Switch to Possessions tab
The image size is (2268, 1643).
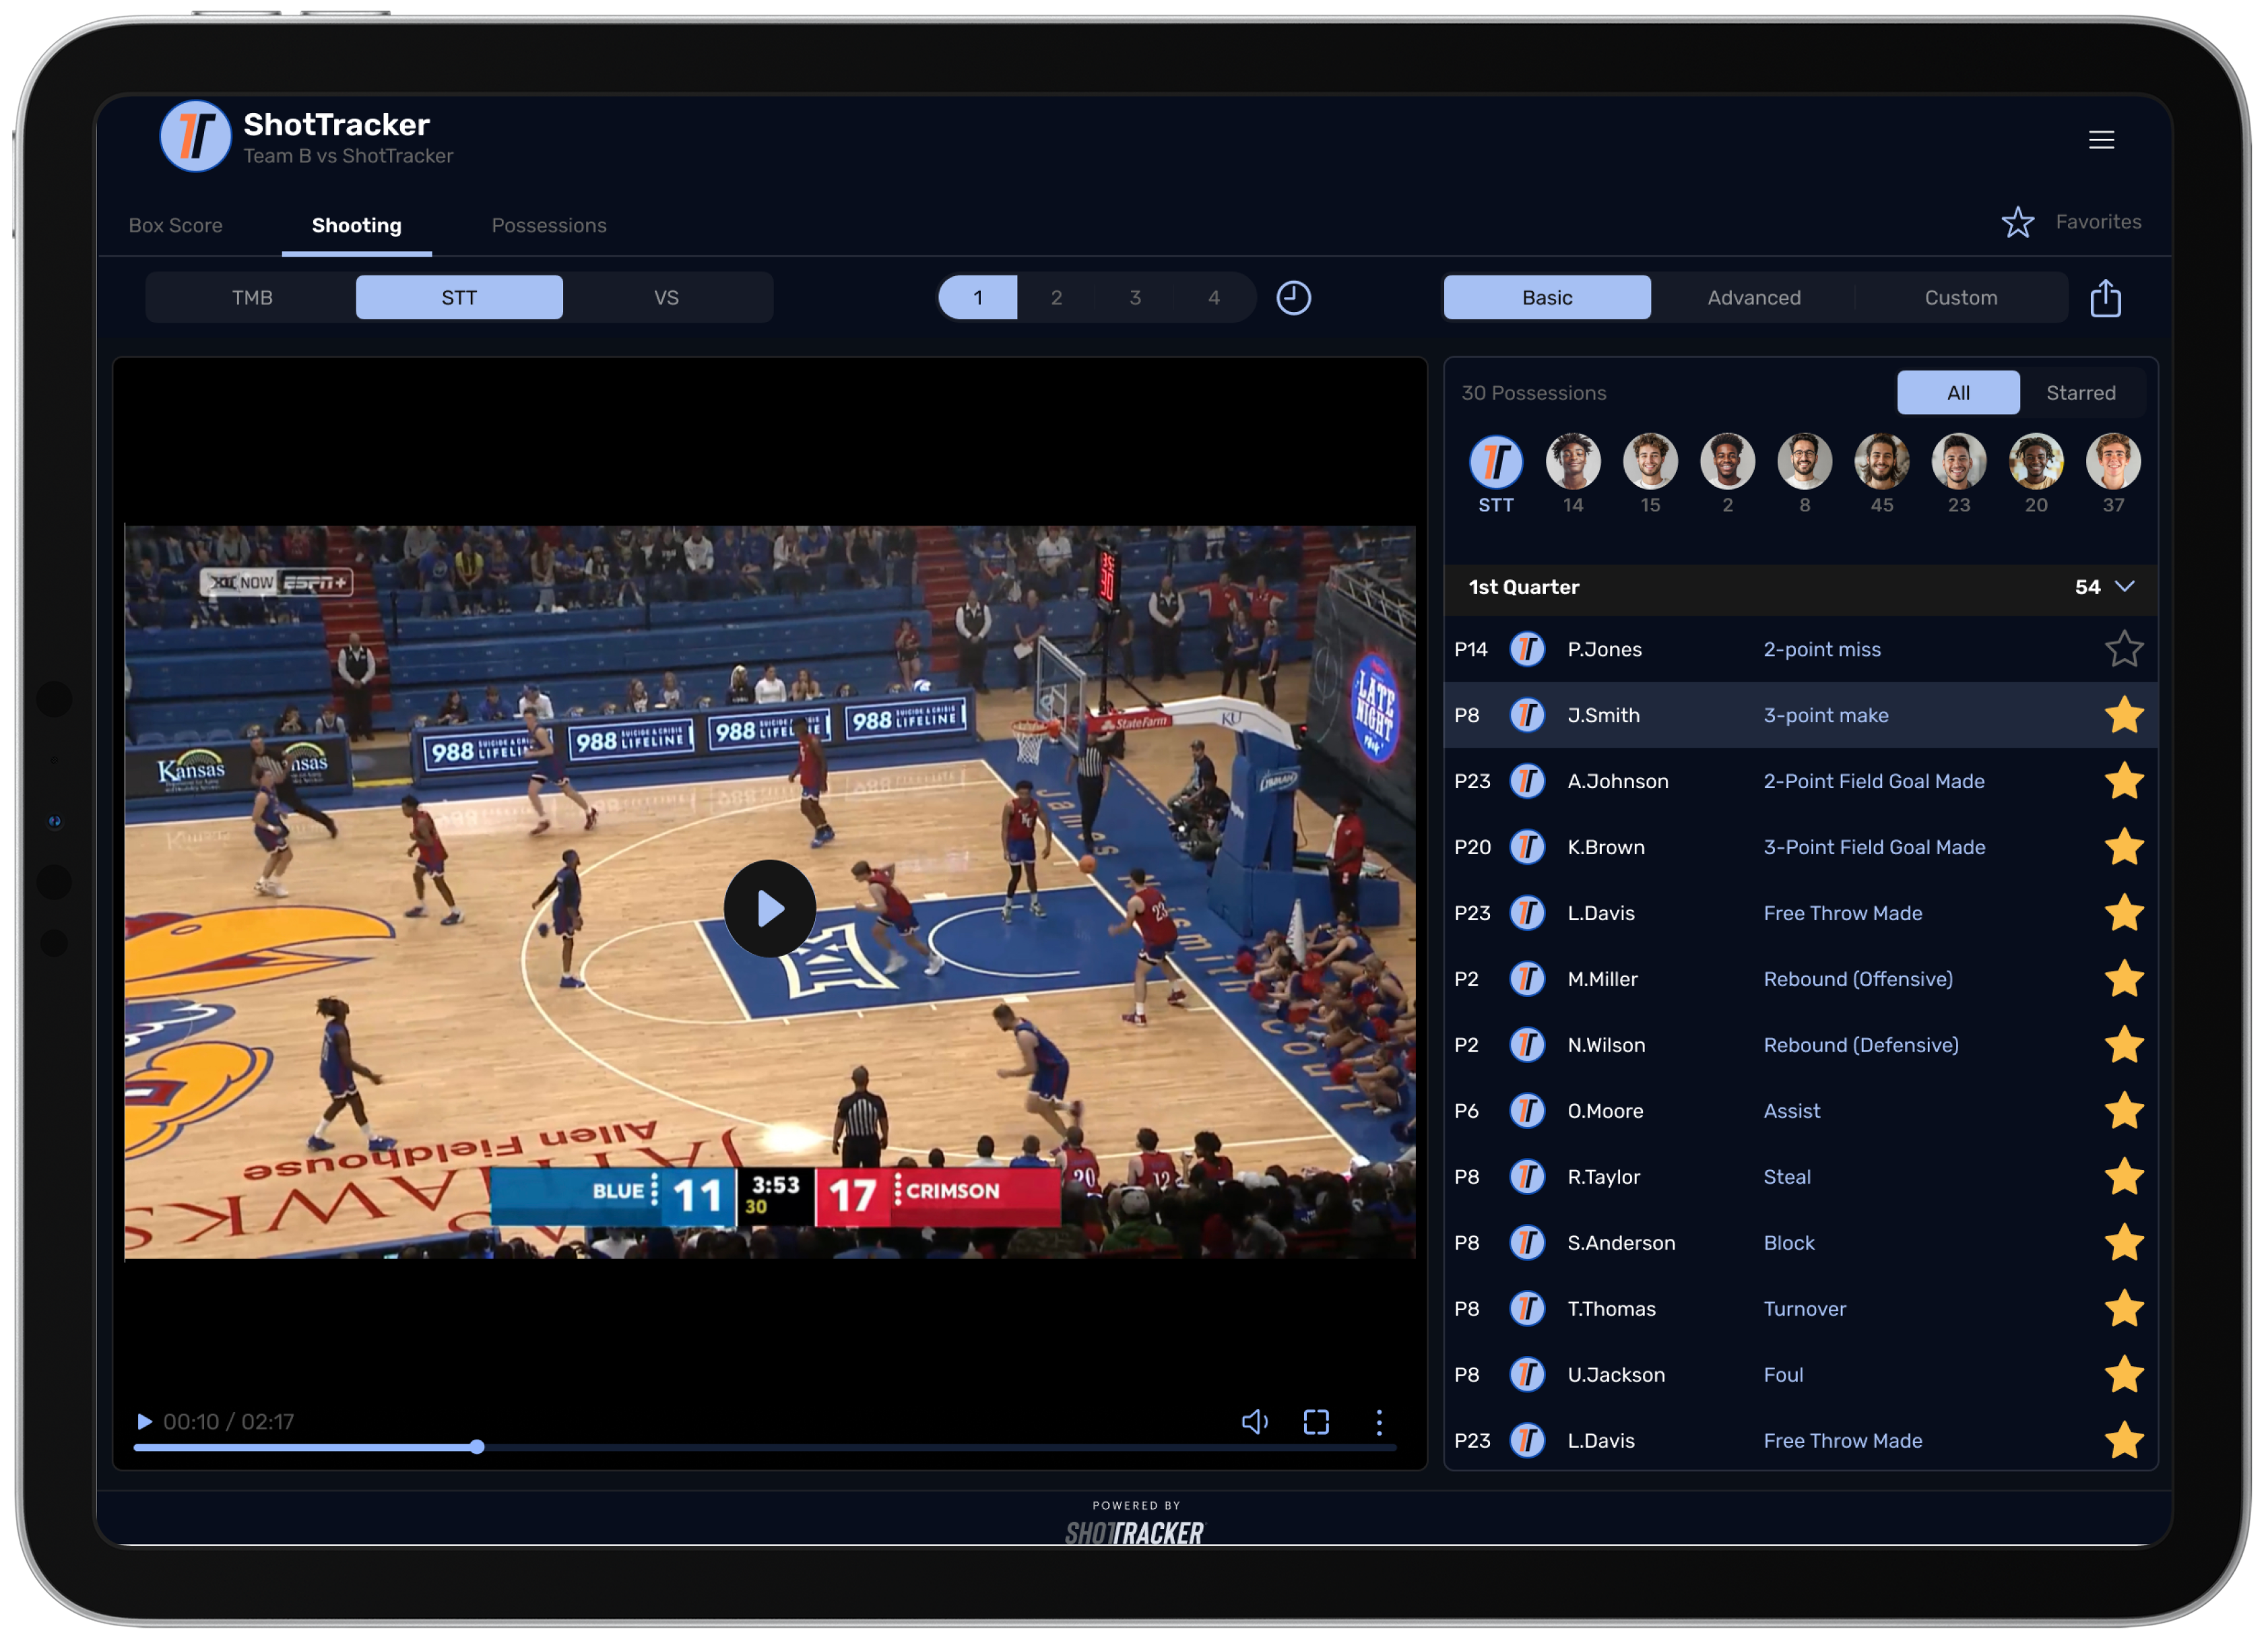click(548, 225)
